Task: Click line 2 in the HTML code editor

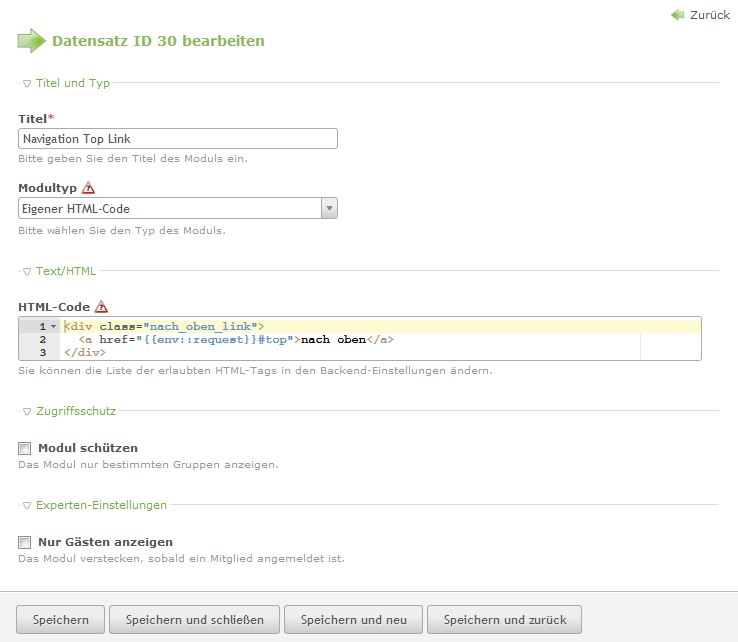Action: click(x=300, y=340)
